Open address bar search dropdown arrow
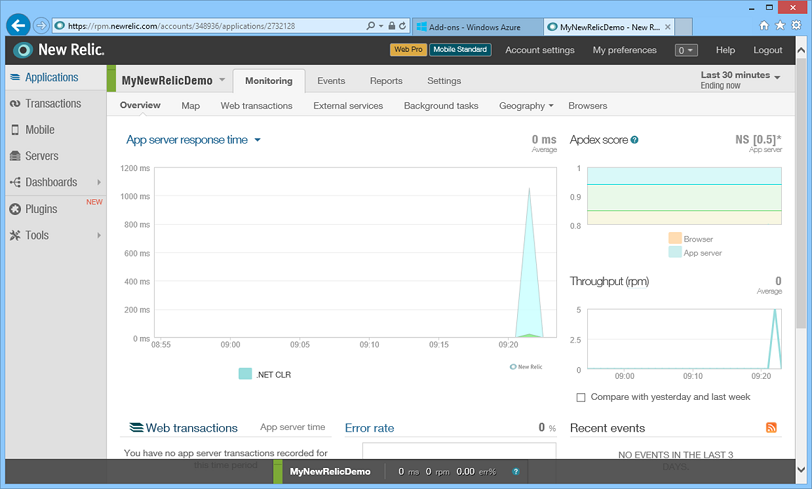The height and width of the screenshot is (489, 812). [x=381, y=25]
